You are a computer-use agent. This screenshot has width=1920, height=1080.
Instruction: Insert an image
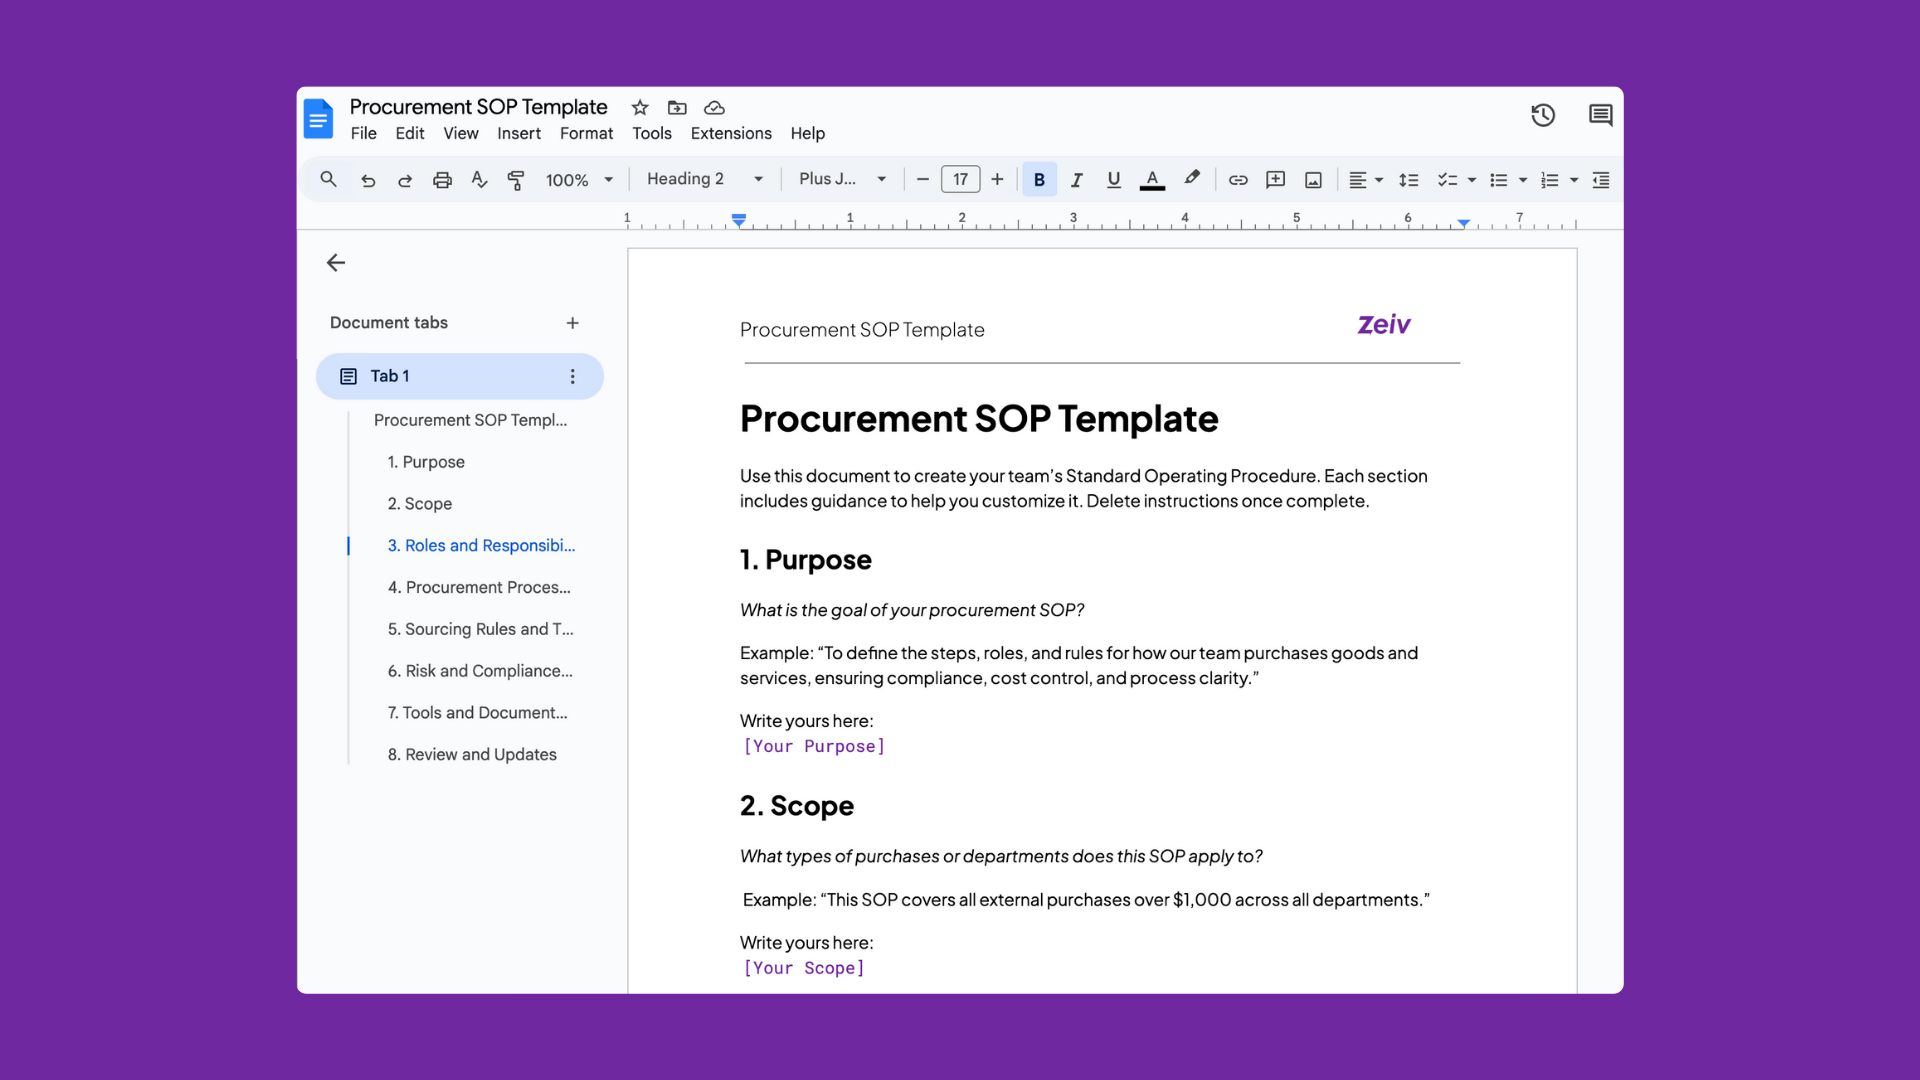click(1312, 179)
